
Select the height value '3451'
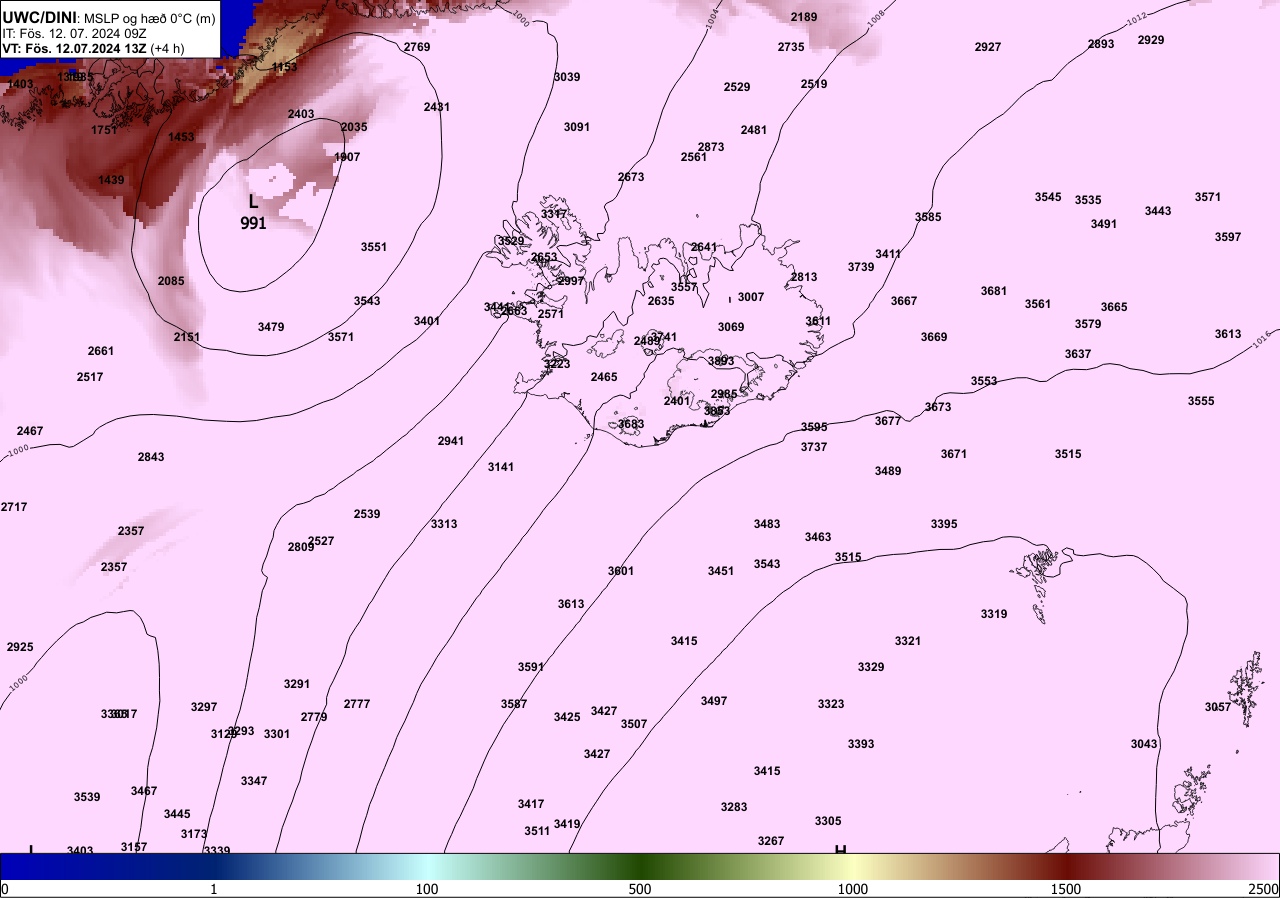point(721,571)
